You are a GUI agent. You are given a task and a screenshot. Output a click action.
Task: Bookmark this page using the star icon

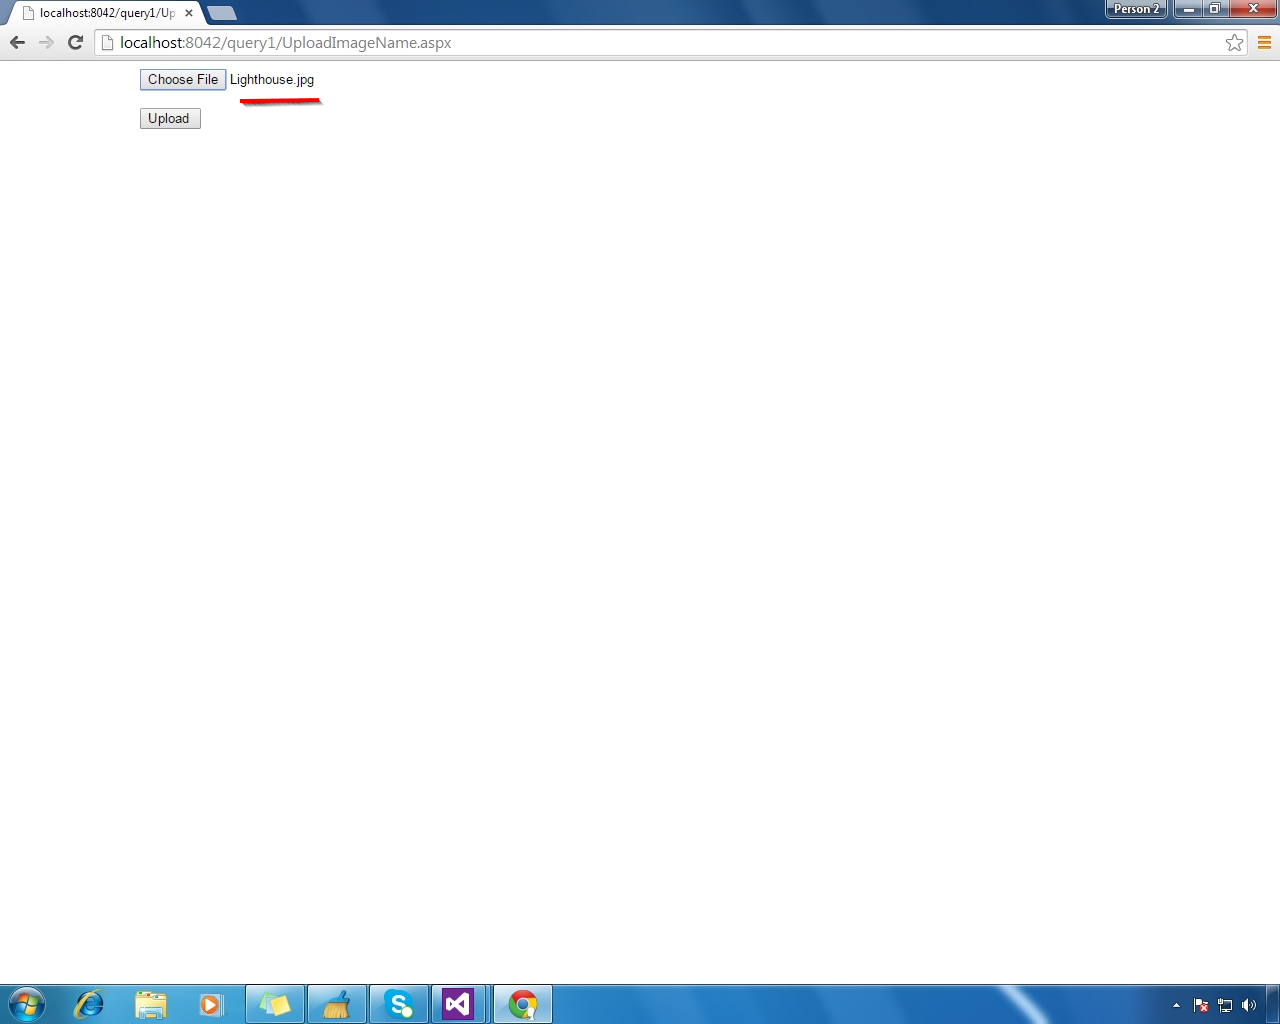pos(1233,42)
